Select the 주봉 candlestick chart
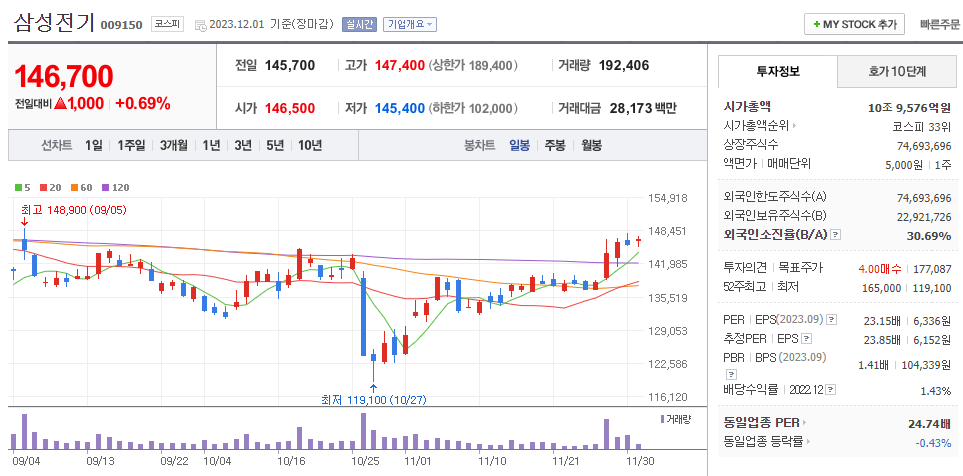This screenshot has width=963, height=476. coord(555,146)
